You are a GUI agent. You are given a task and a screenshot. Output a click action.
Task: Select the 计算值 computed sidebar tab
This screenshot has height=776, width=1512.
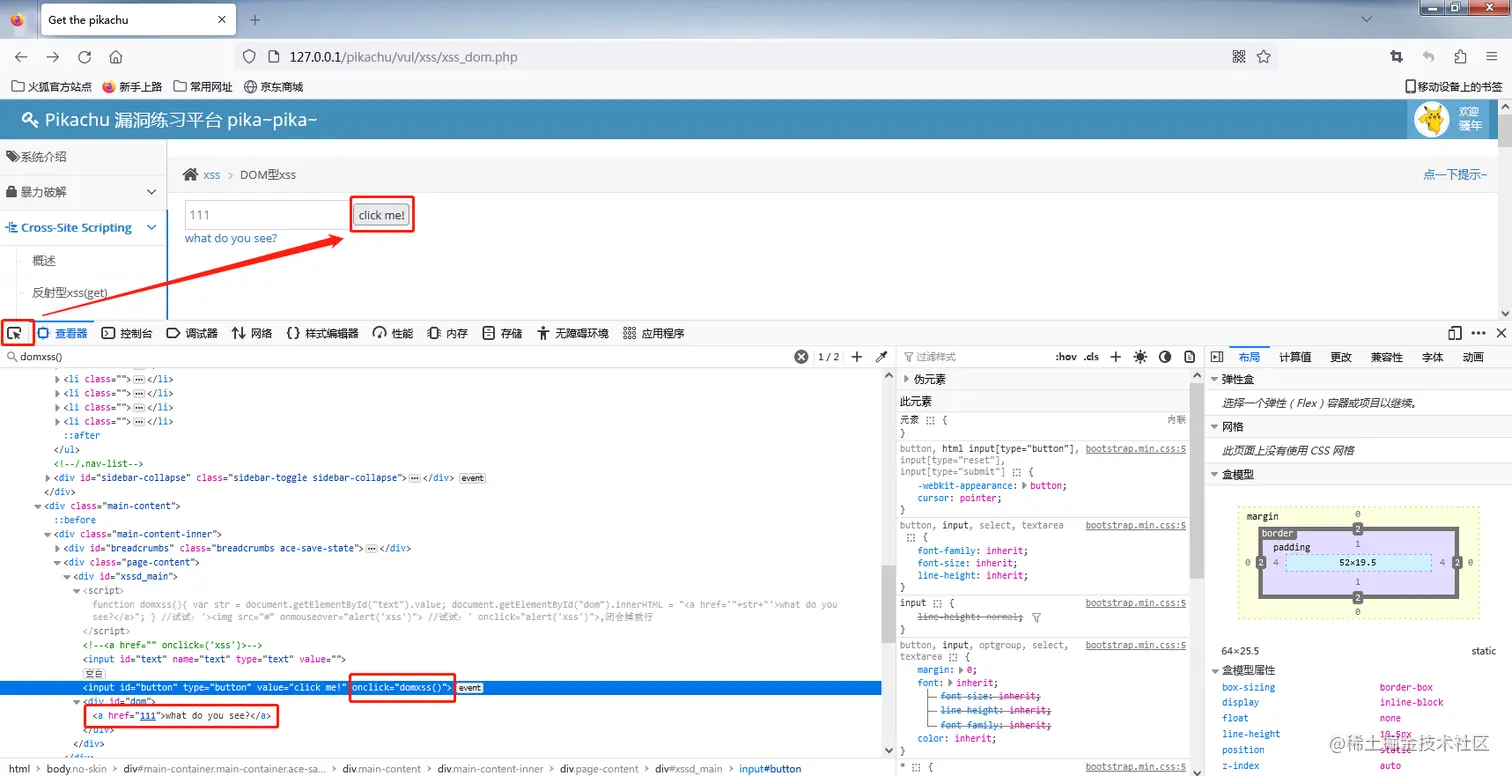pos(1295,357)
